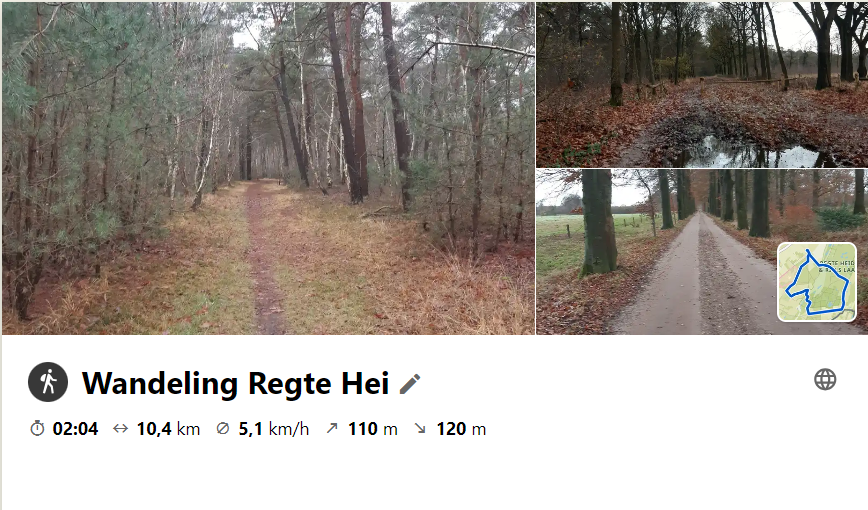This screenshot has width=868, height=510.
Task: Edit tour name with pencil icon
Action: click(x=410, y=384)
